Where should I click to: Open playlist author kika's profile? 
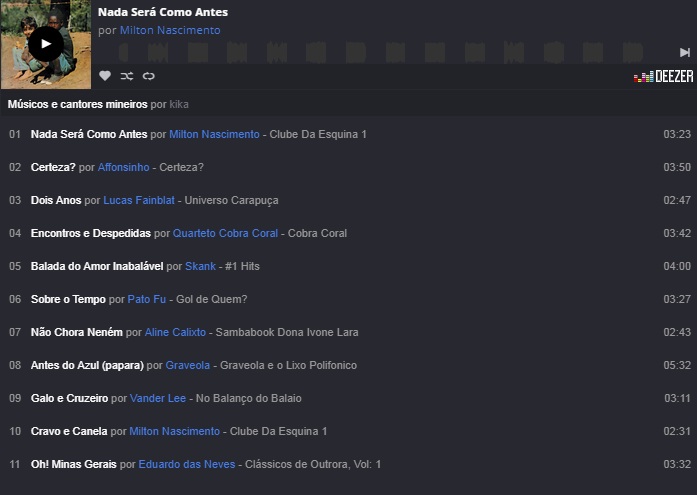tap(179, 104)
